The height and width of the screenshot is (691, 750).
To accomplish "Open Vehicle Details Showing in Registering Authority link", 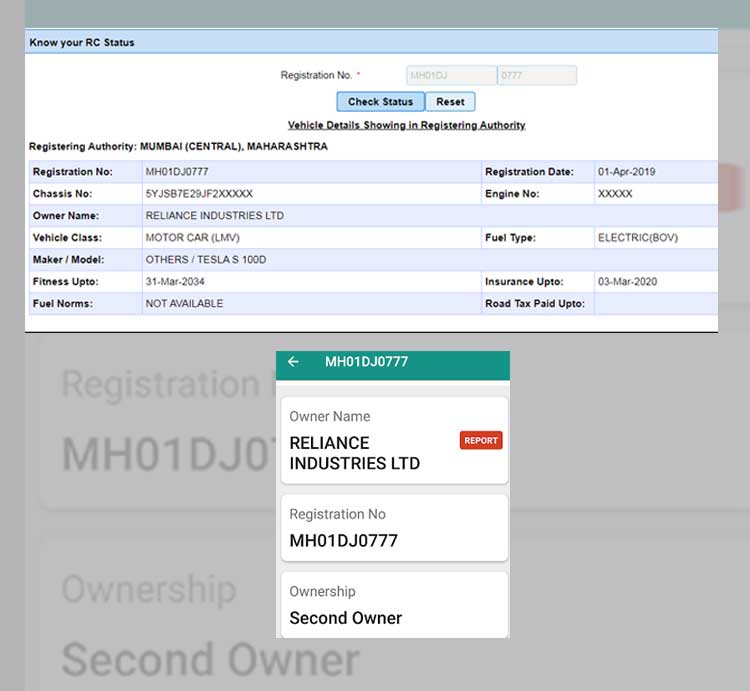I will pyautogui.click(x=406, y=126).
